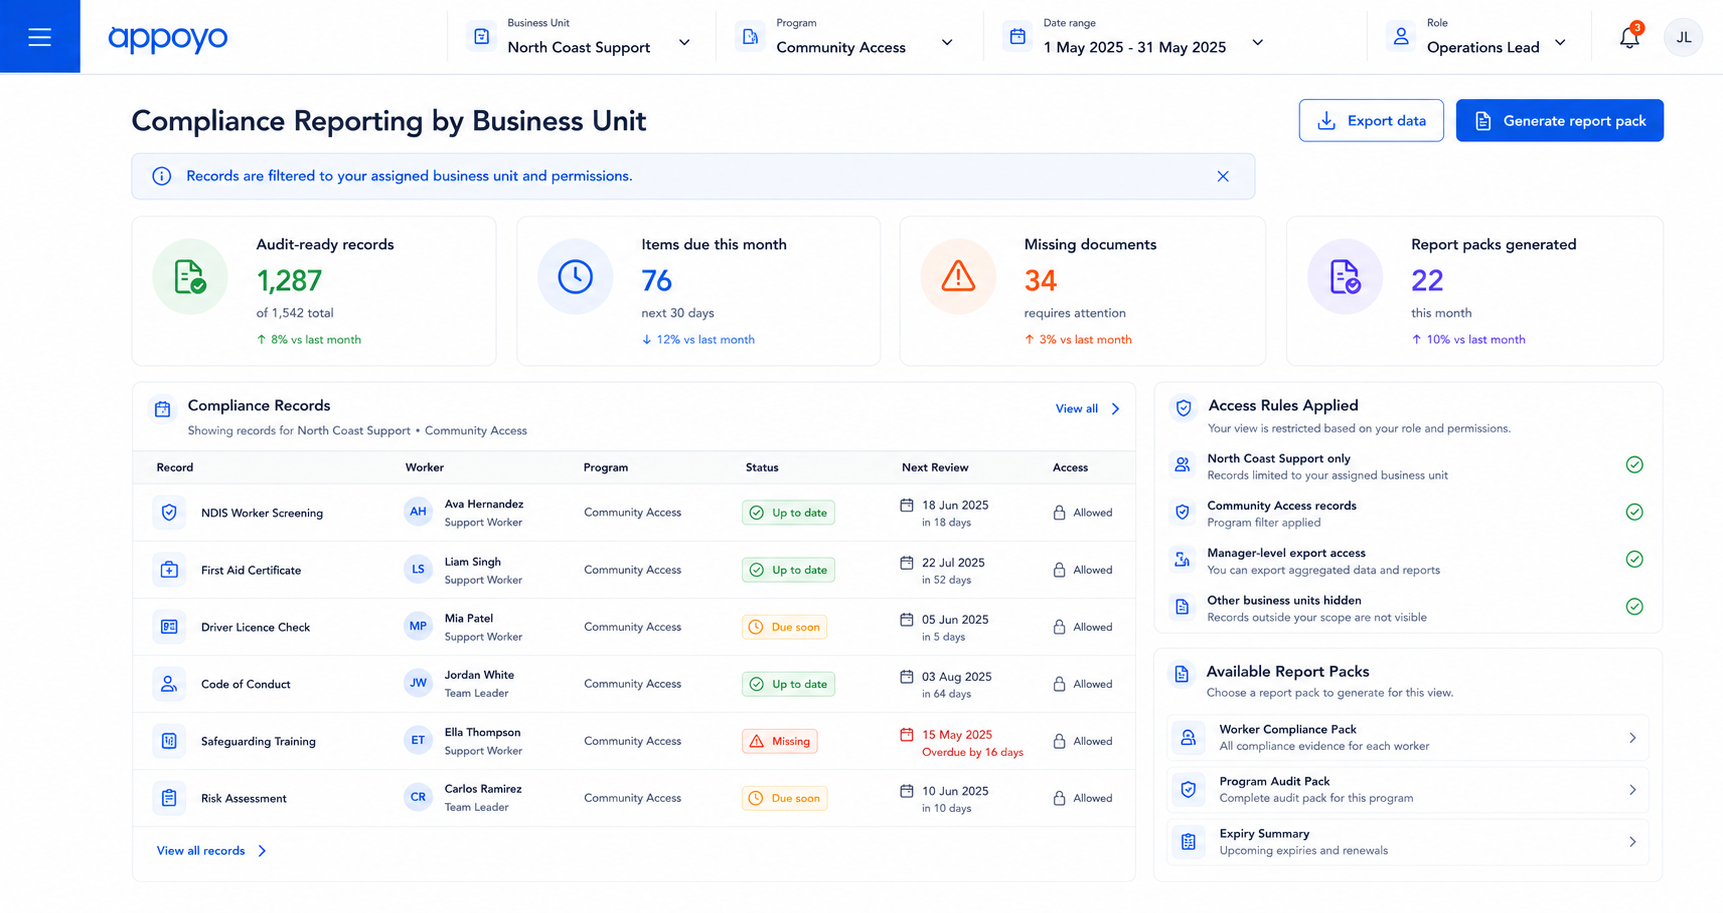1723x913 pixels.
Task: Click the NDIS Worker Screening shield icon
Action: [x=169, y=513]
